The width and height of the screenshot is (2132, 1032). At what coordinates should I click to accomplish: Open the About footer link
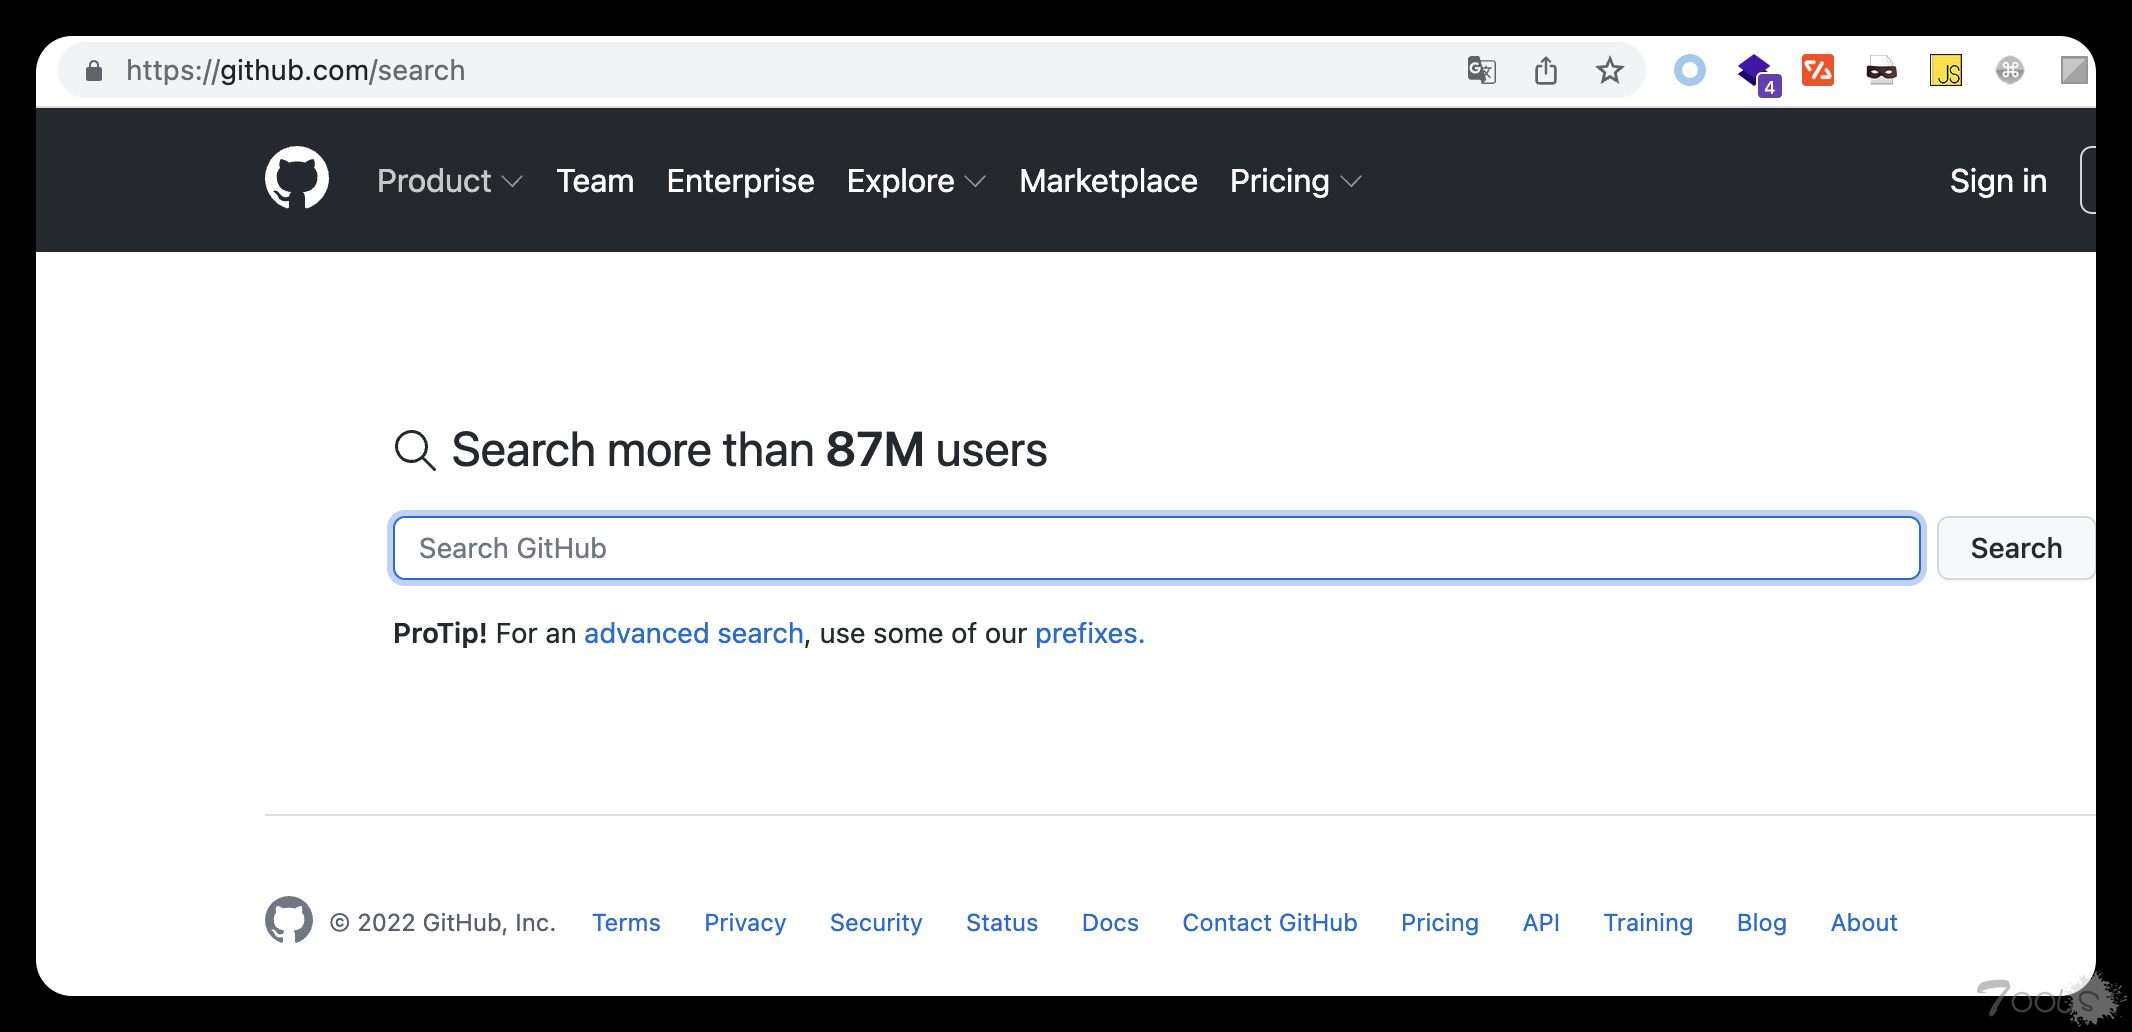pyautogui.click(x=1864, y=922)
